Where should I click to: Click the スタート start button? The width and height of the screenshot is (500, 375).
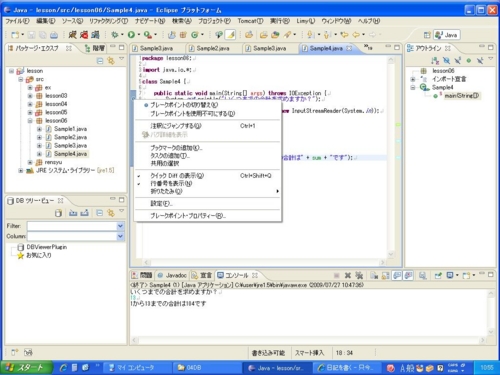[x=26, y=367]
